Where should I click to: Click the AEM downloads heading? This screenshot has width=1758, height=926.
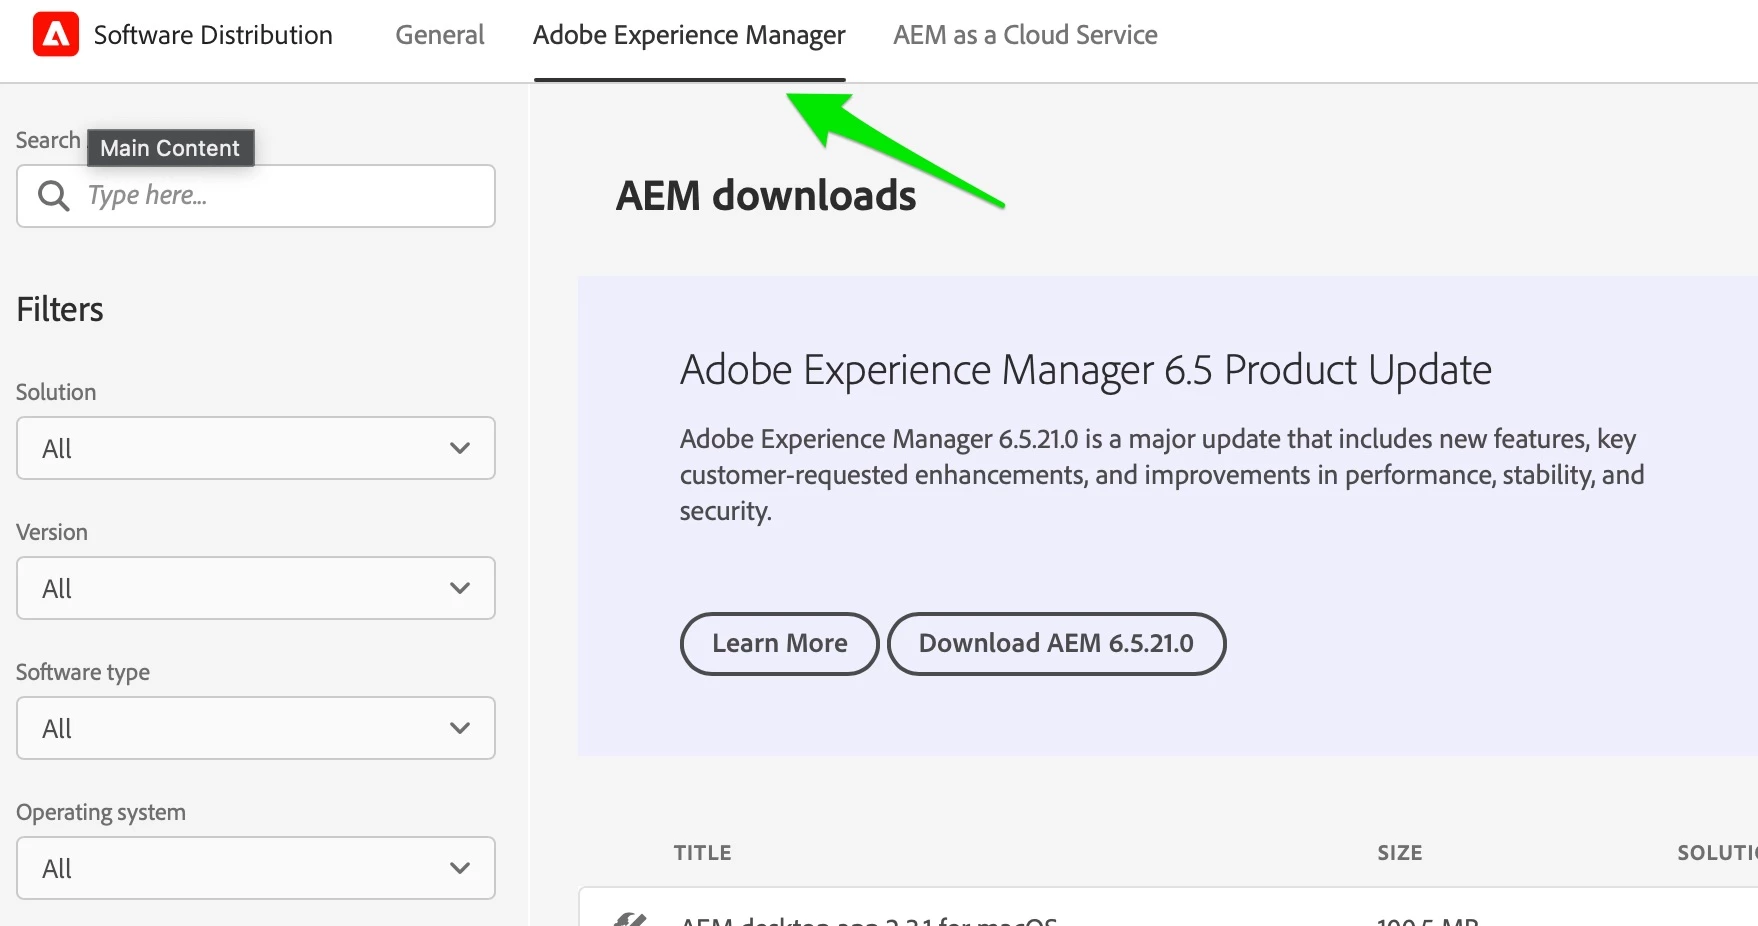(x=766, y=196)
